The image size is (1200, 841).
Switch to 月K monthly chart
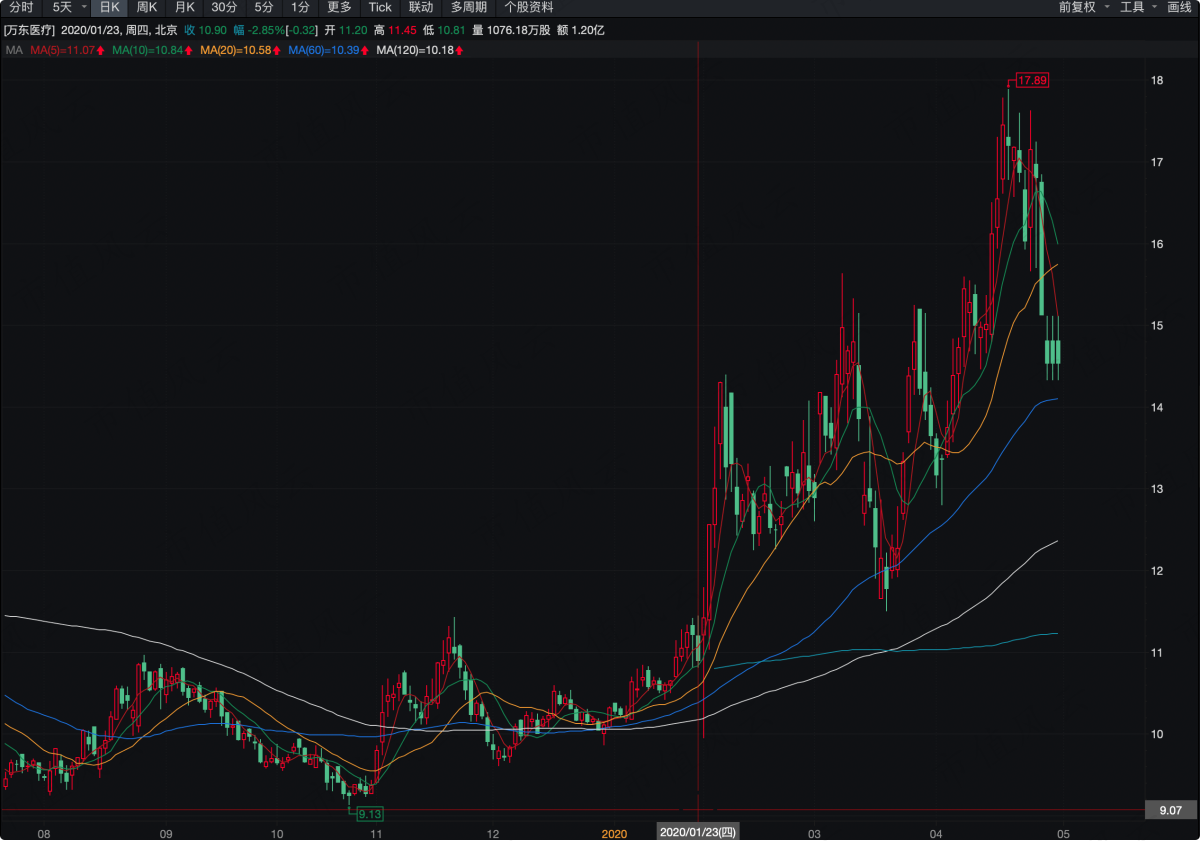[185, 7]
